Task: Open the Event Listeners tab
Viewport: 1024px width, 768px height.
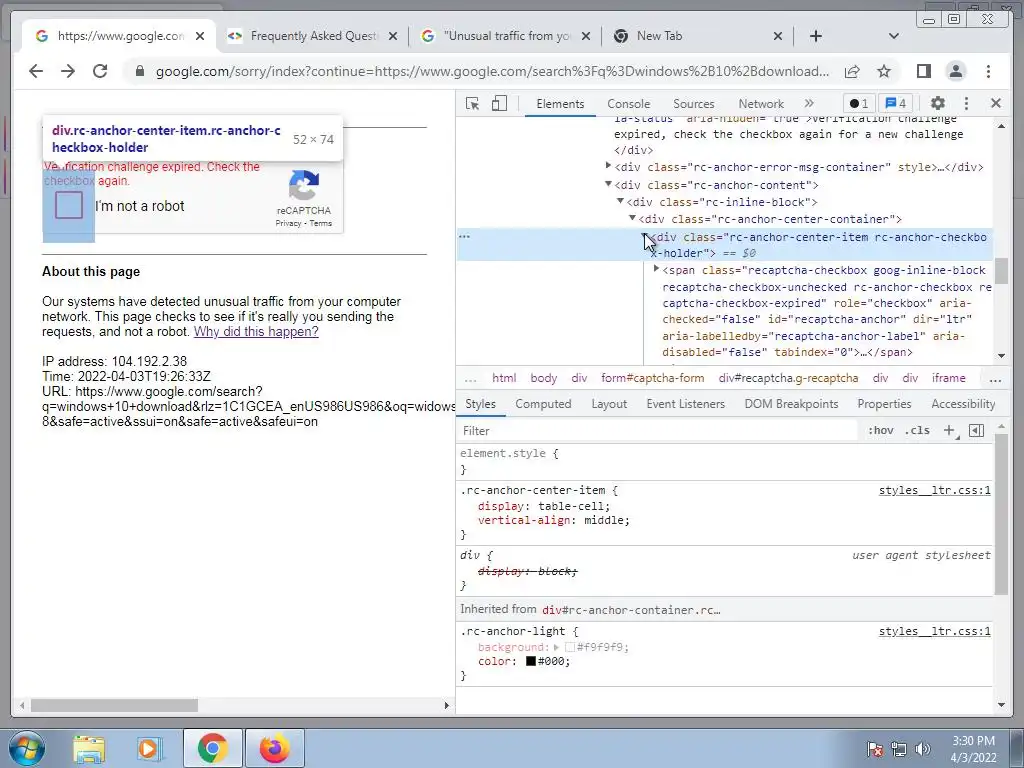Action: (686, 404)
